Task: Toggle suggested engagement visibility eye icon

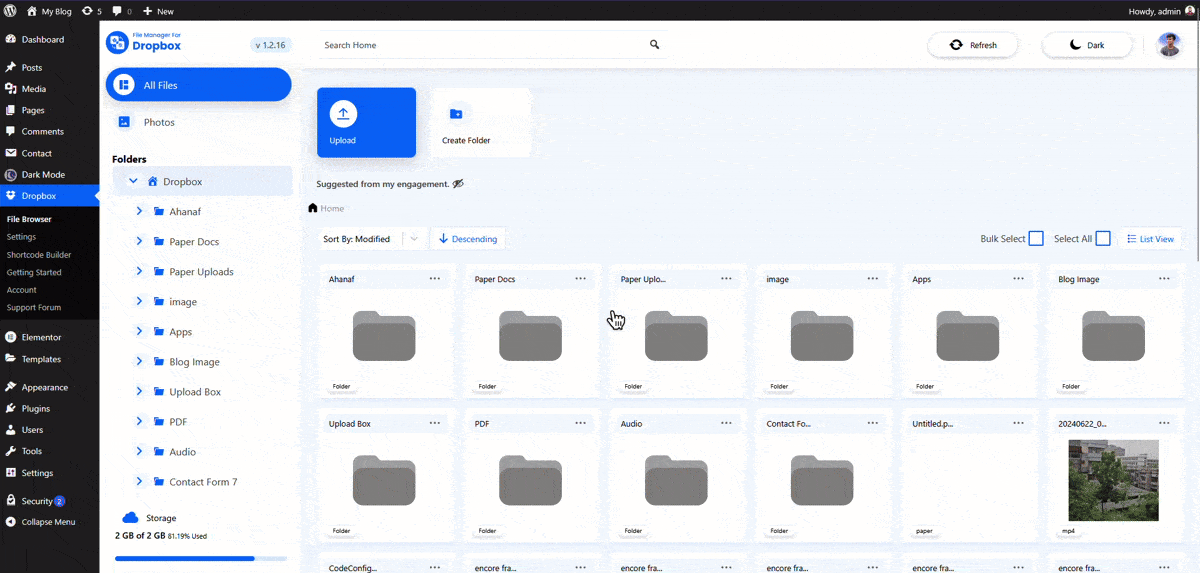Action: (458, 184)
